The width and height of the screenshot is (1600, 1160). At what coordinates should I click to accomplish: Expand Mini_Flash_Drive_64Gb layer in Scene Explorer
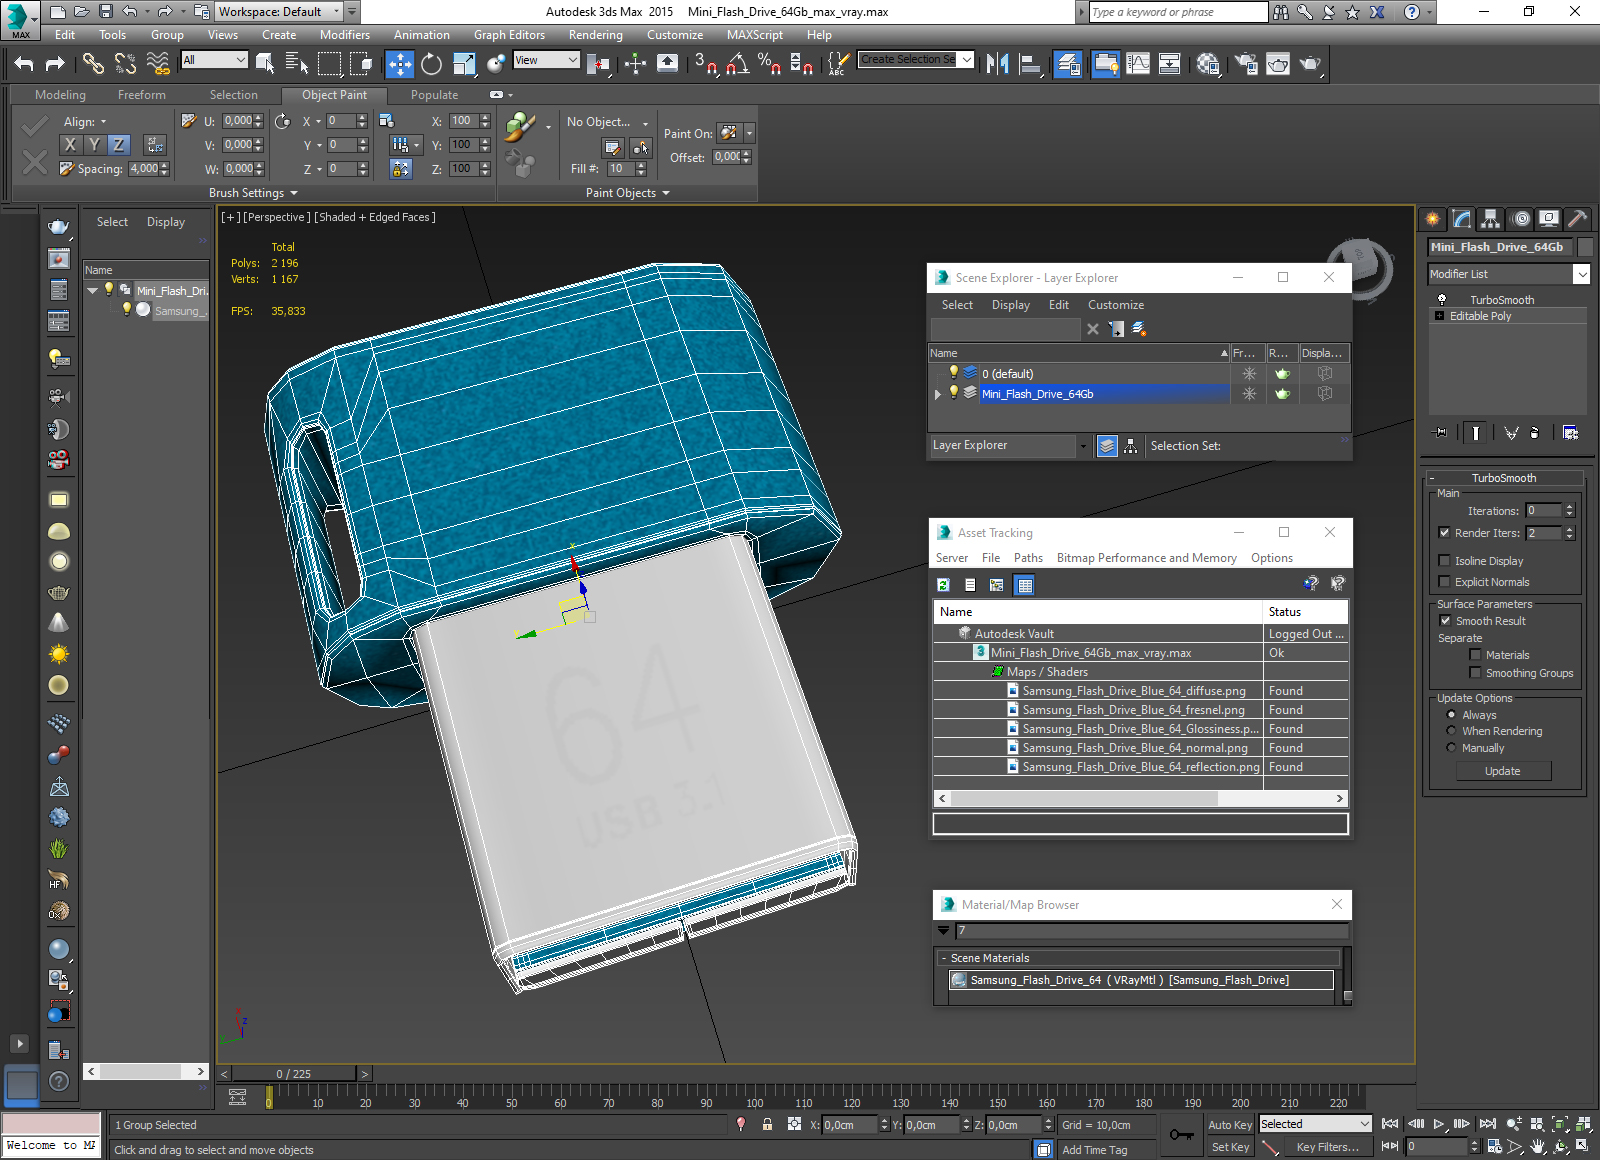click(938, 394)
